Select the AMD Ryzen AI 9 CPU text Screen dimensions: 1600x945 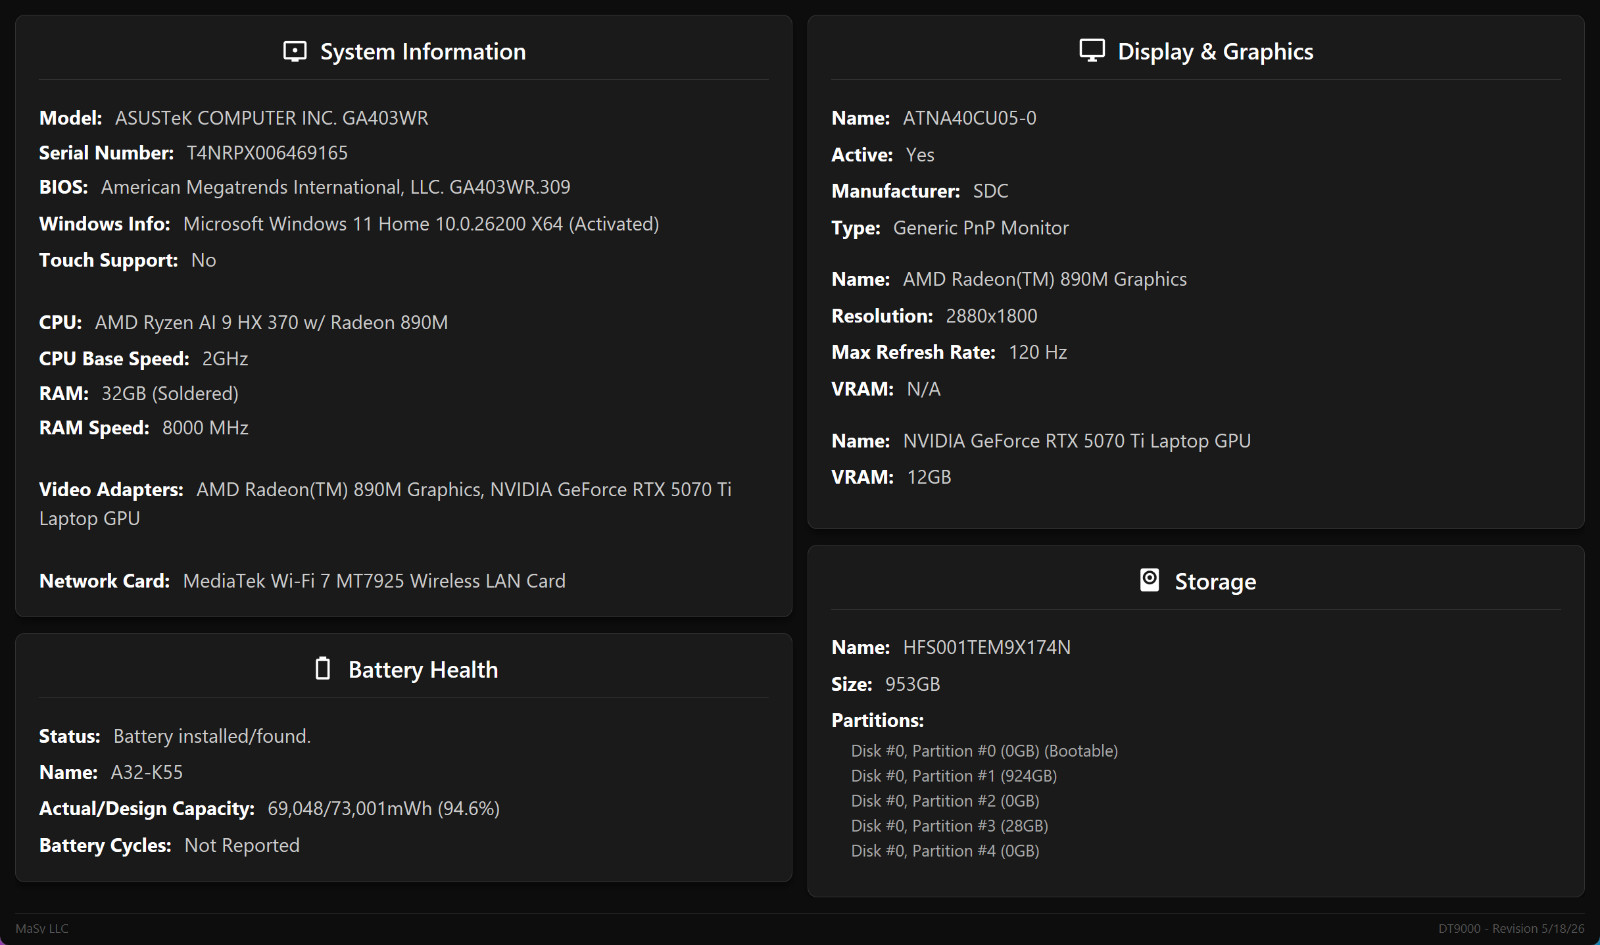[x=271, y=322]
